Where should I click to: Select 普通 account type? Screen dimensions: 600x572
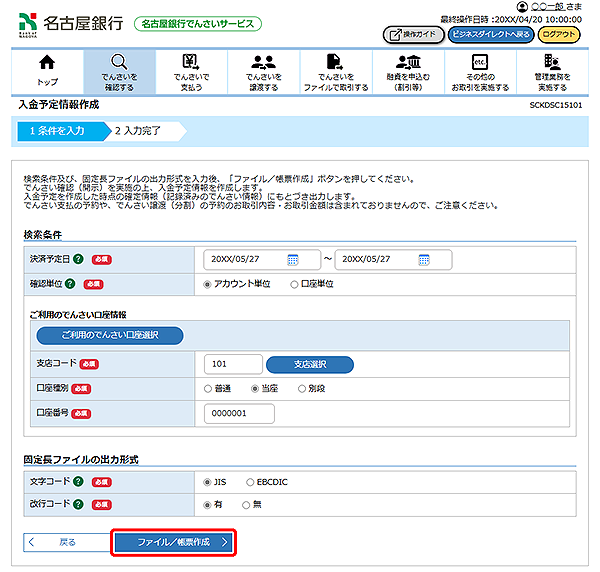[x=209, y=388]
